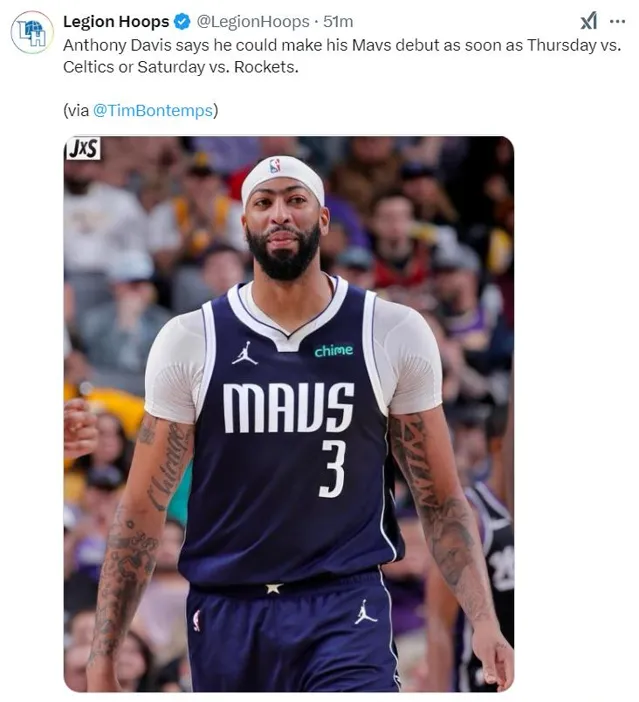Click the tweet text about Mavs debut
Screen dimensions: 639x702
click(342, 56)
